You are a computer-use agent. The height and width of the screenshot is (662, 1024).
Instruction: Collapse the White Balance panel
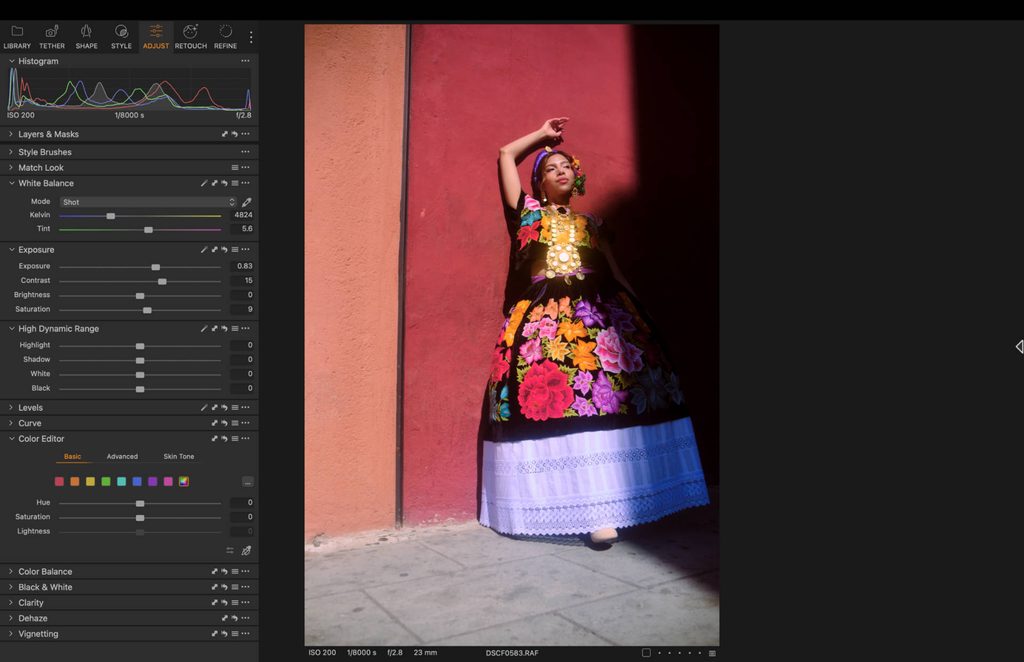click(11, 183)
